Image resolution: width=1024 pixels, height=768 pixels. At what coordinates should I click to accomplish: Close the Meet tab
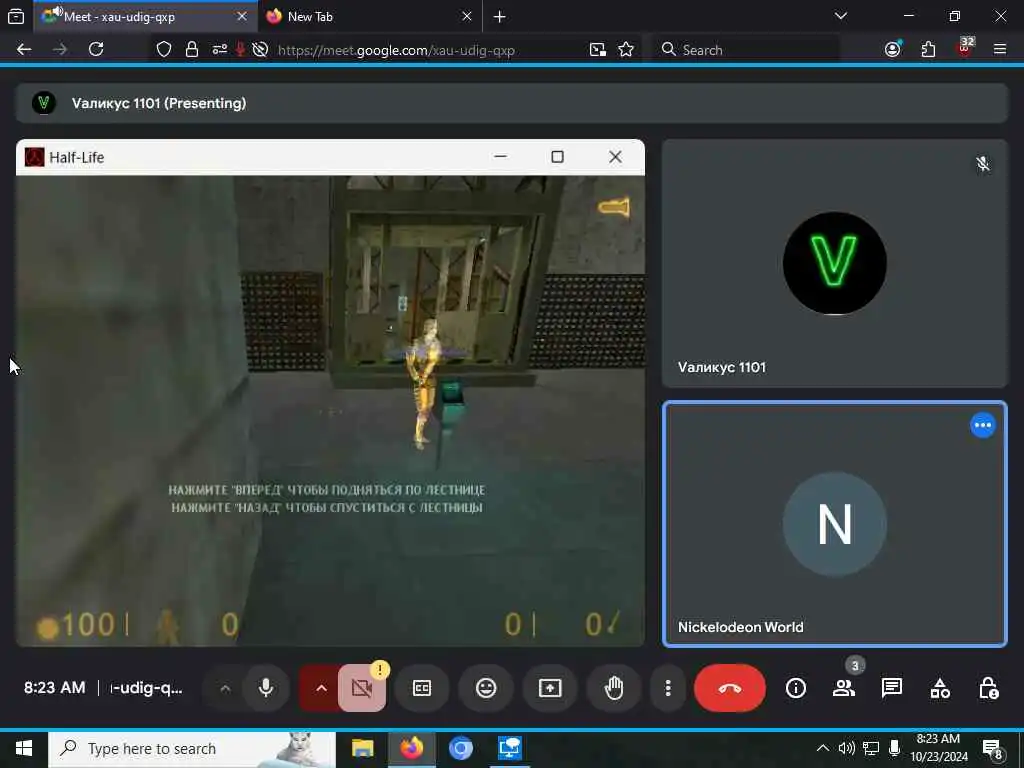(x=242, y=16)
